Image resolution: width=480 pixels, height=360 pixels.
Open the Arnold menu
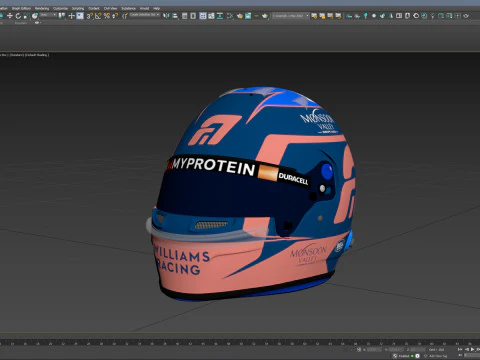click(144, 8)
